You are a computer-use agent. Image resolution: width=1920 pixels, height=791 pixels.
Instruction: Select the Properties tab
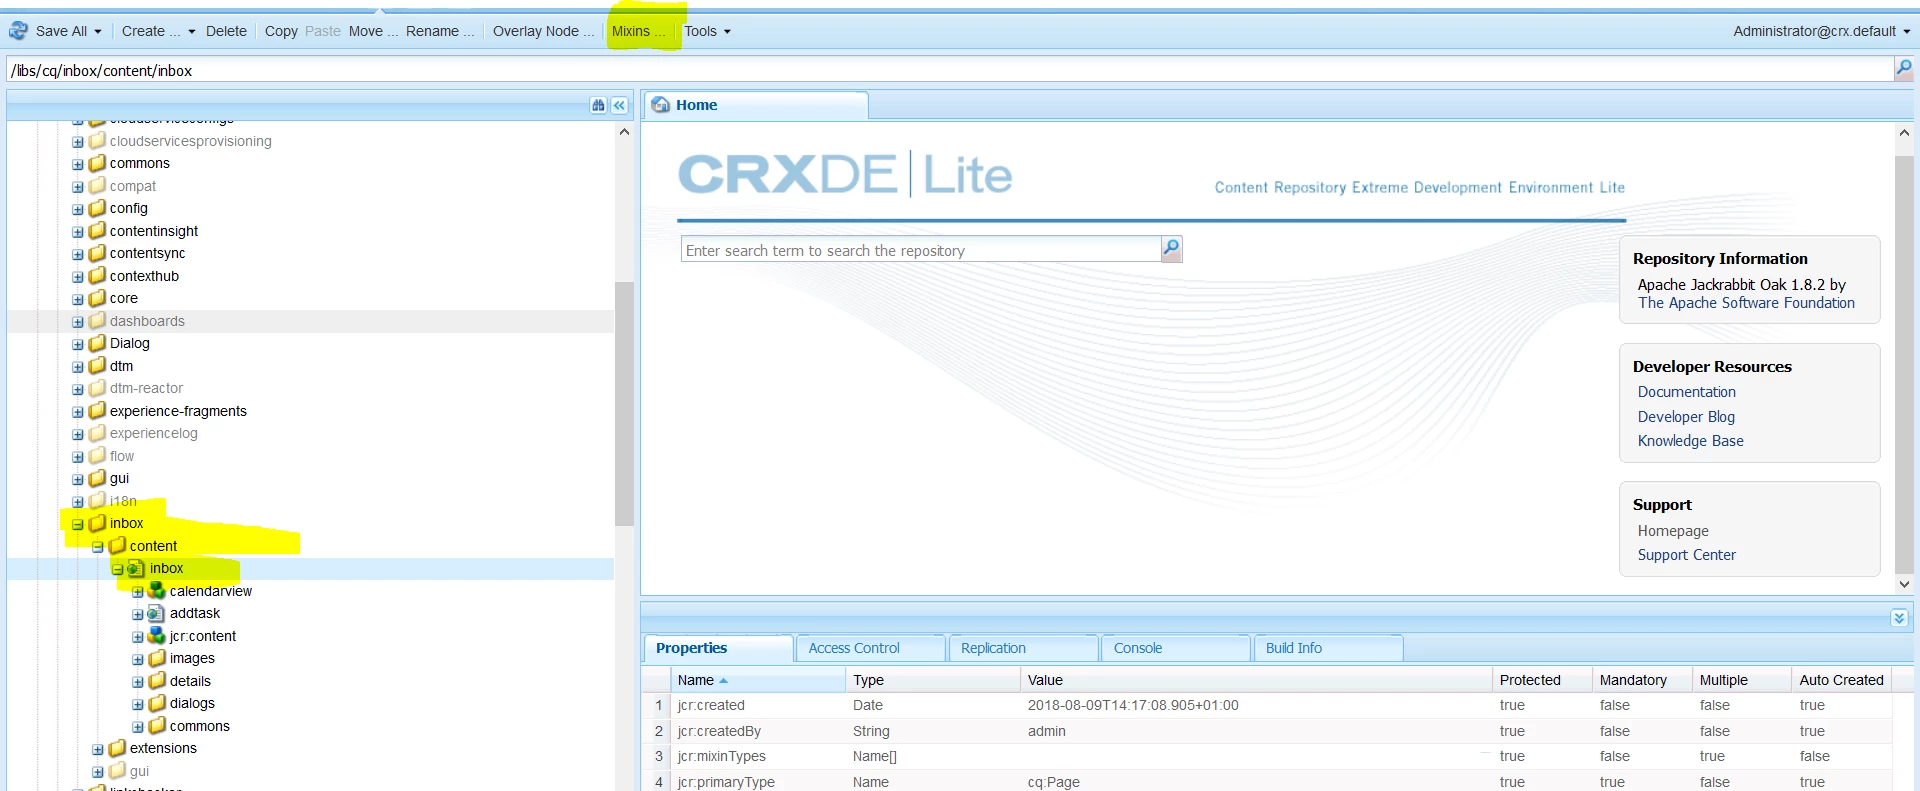coord(717,648)
